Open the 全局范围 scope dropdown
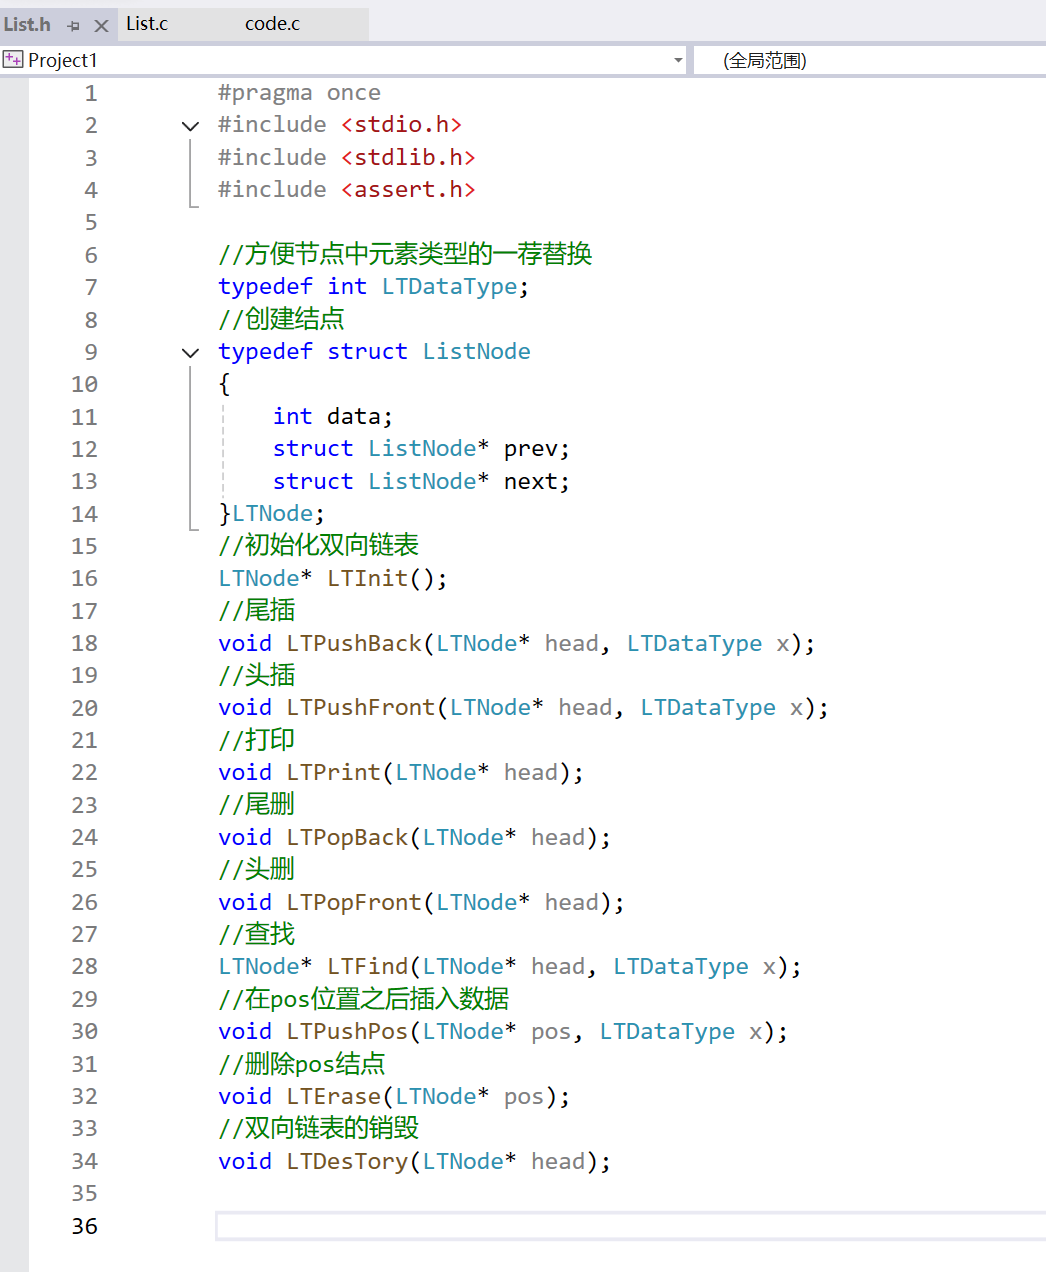The image size is (1046, 1272). pyautogui.click(x=868, y=60)
